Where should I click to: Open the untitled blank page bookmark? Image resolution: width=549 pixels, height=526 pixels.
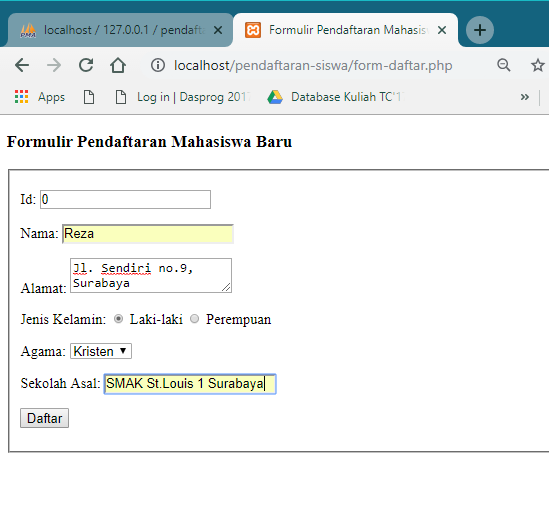pyautogui.click(x=89, y=97)
